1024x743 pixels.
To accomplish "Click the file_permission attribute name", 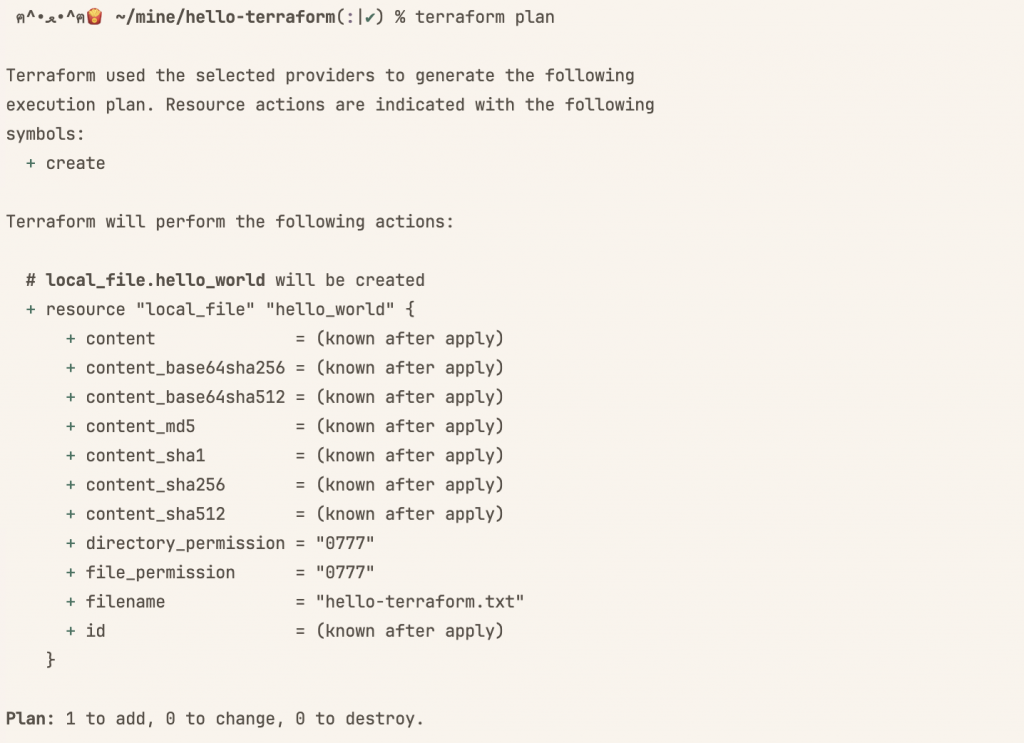I will point(160,573).
